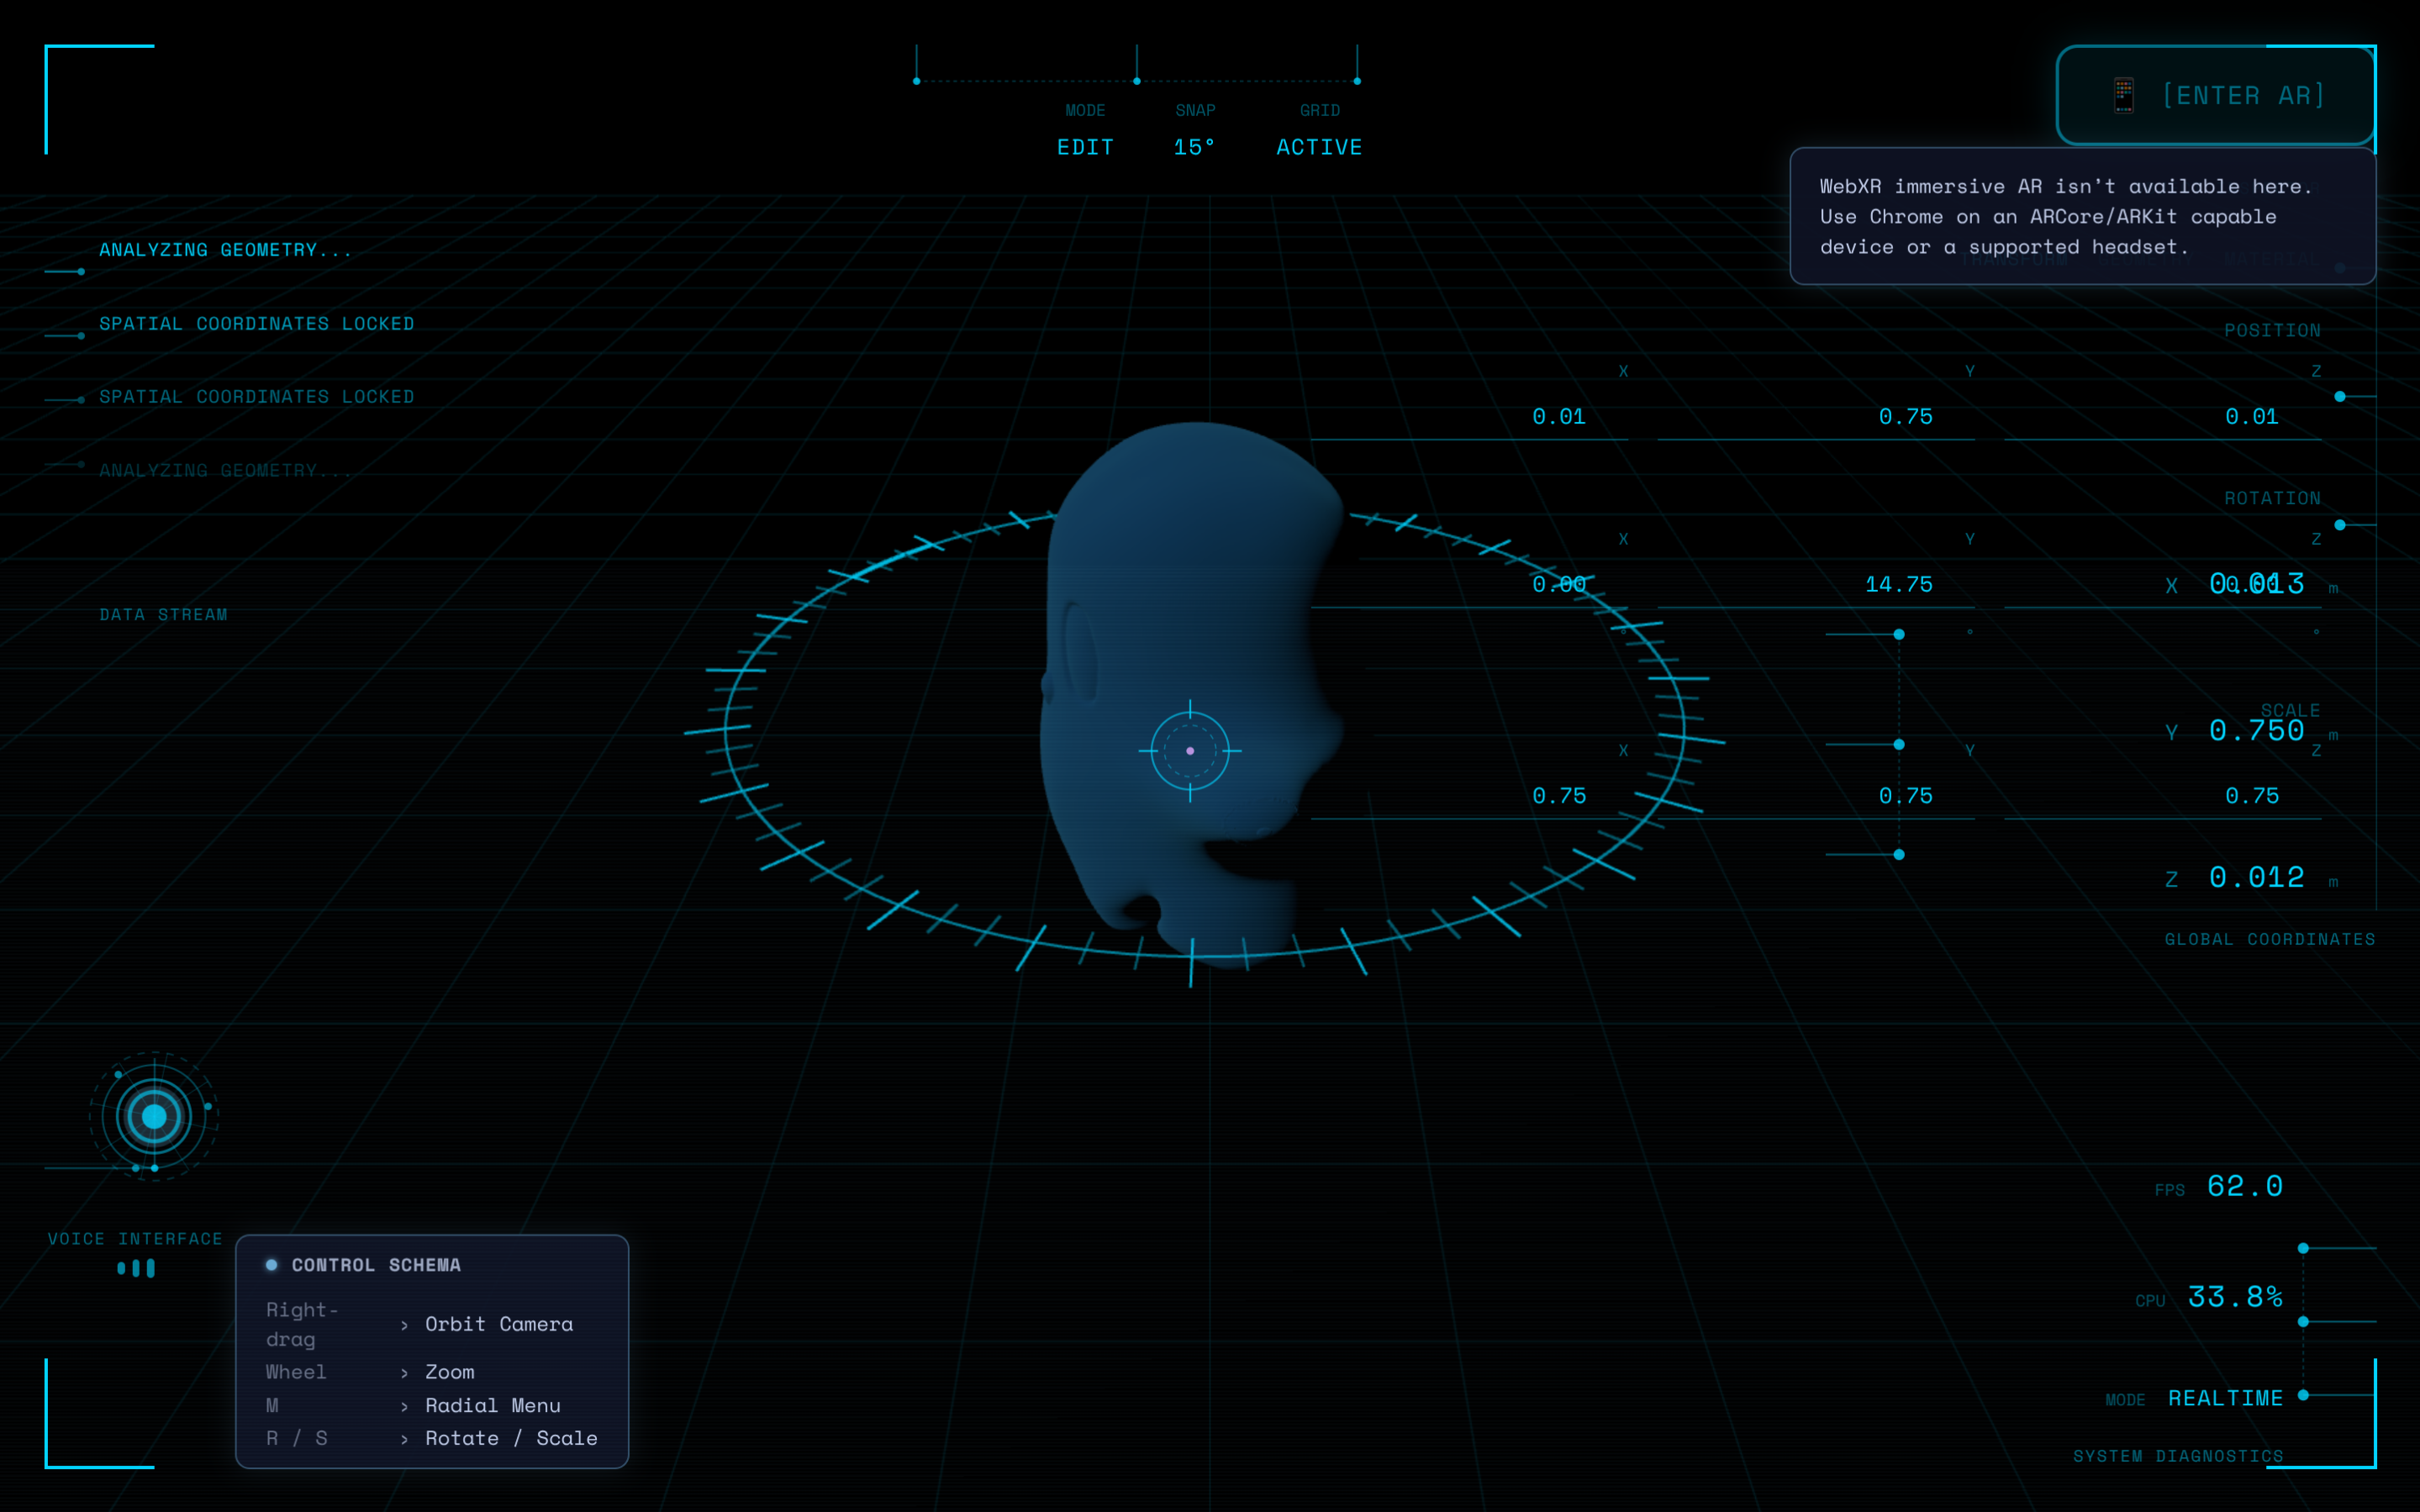The image size is (2420, 1512).
Task: Toggle GRID from ACTIVE to off
Action: (1318, 146)
